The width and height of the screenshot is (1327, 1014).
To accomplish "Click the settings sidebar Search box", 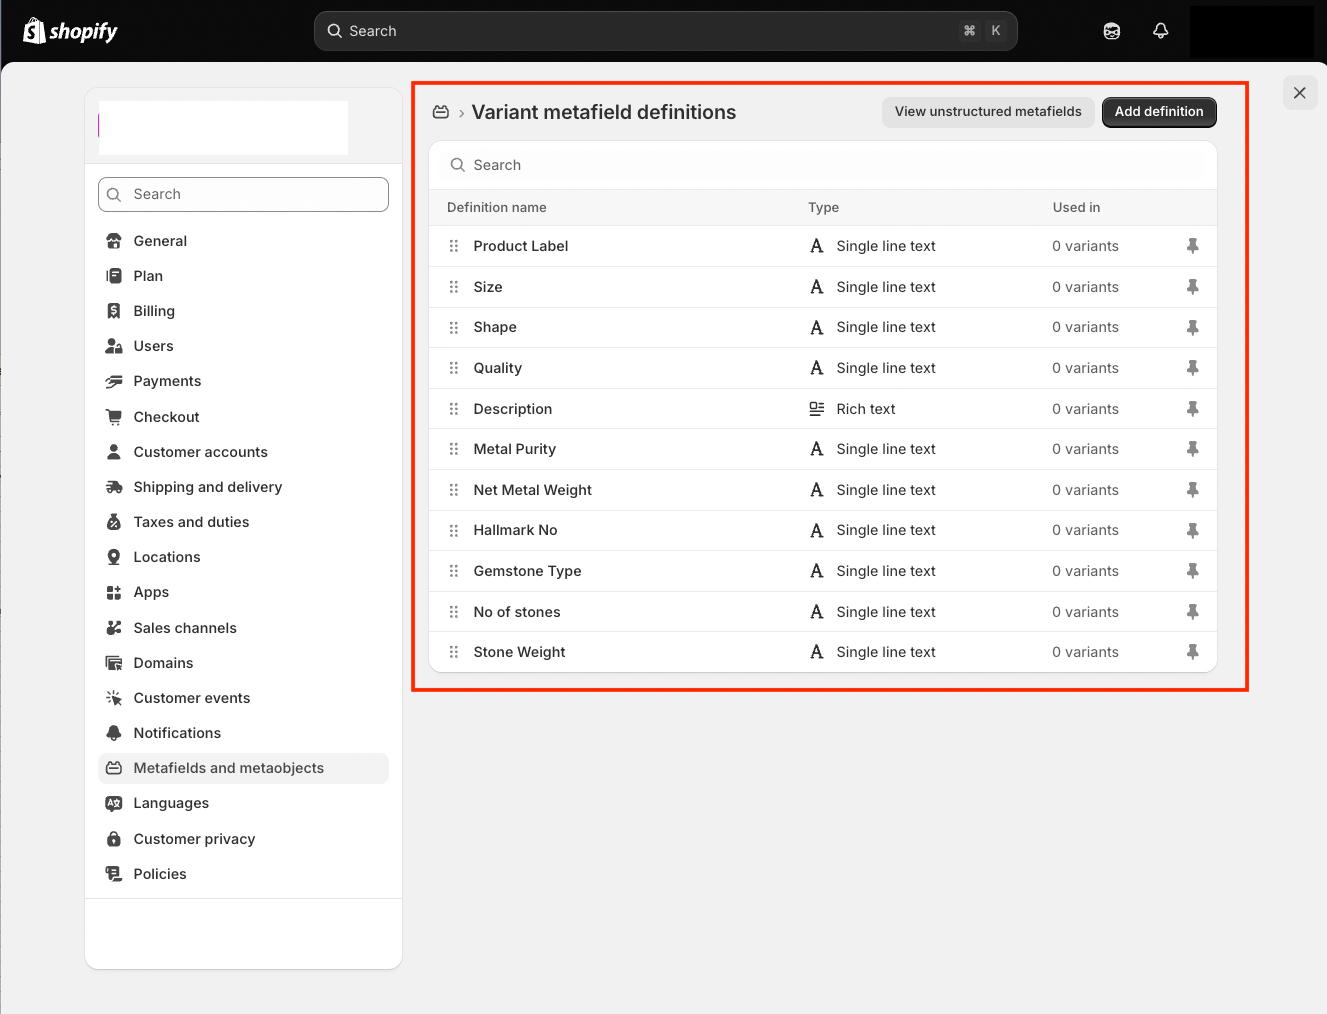I will pyautogui.click(x=243, y=194).
